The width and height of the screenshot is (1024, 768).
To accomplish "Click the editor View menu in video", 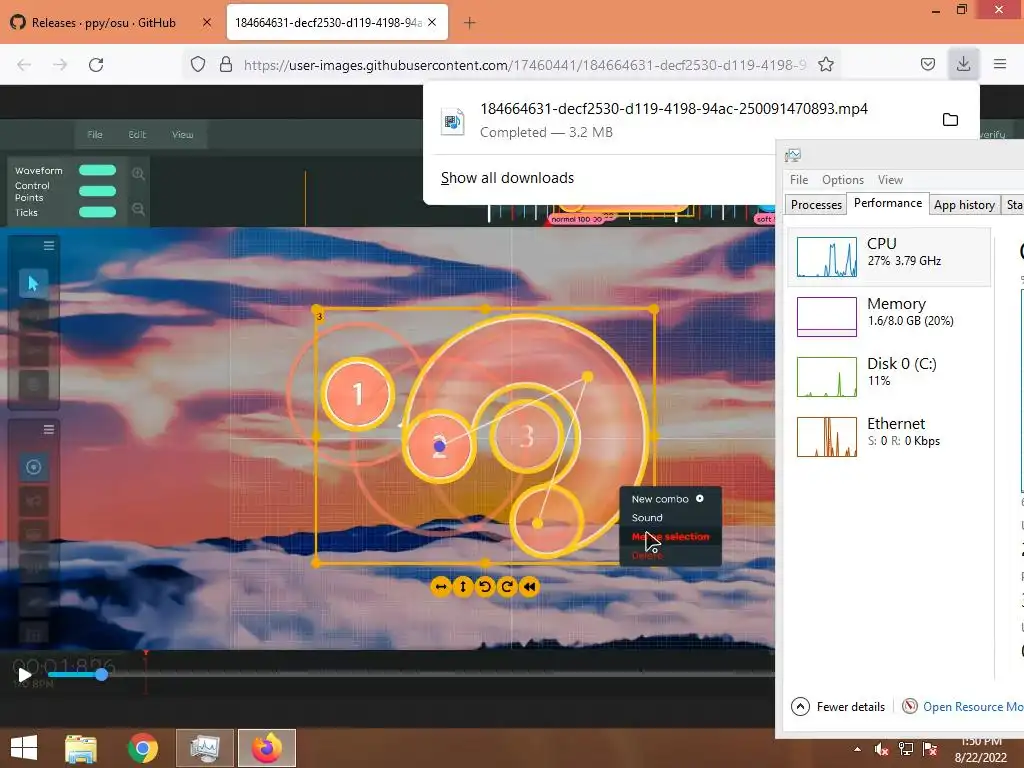I will coord(182,135).
